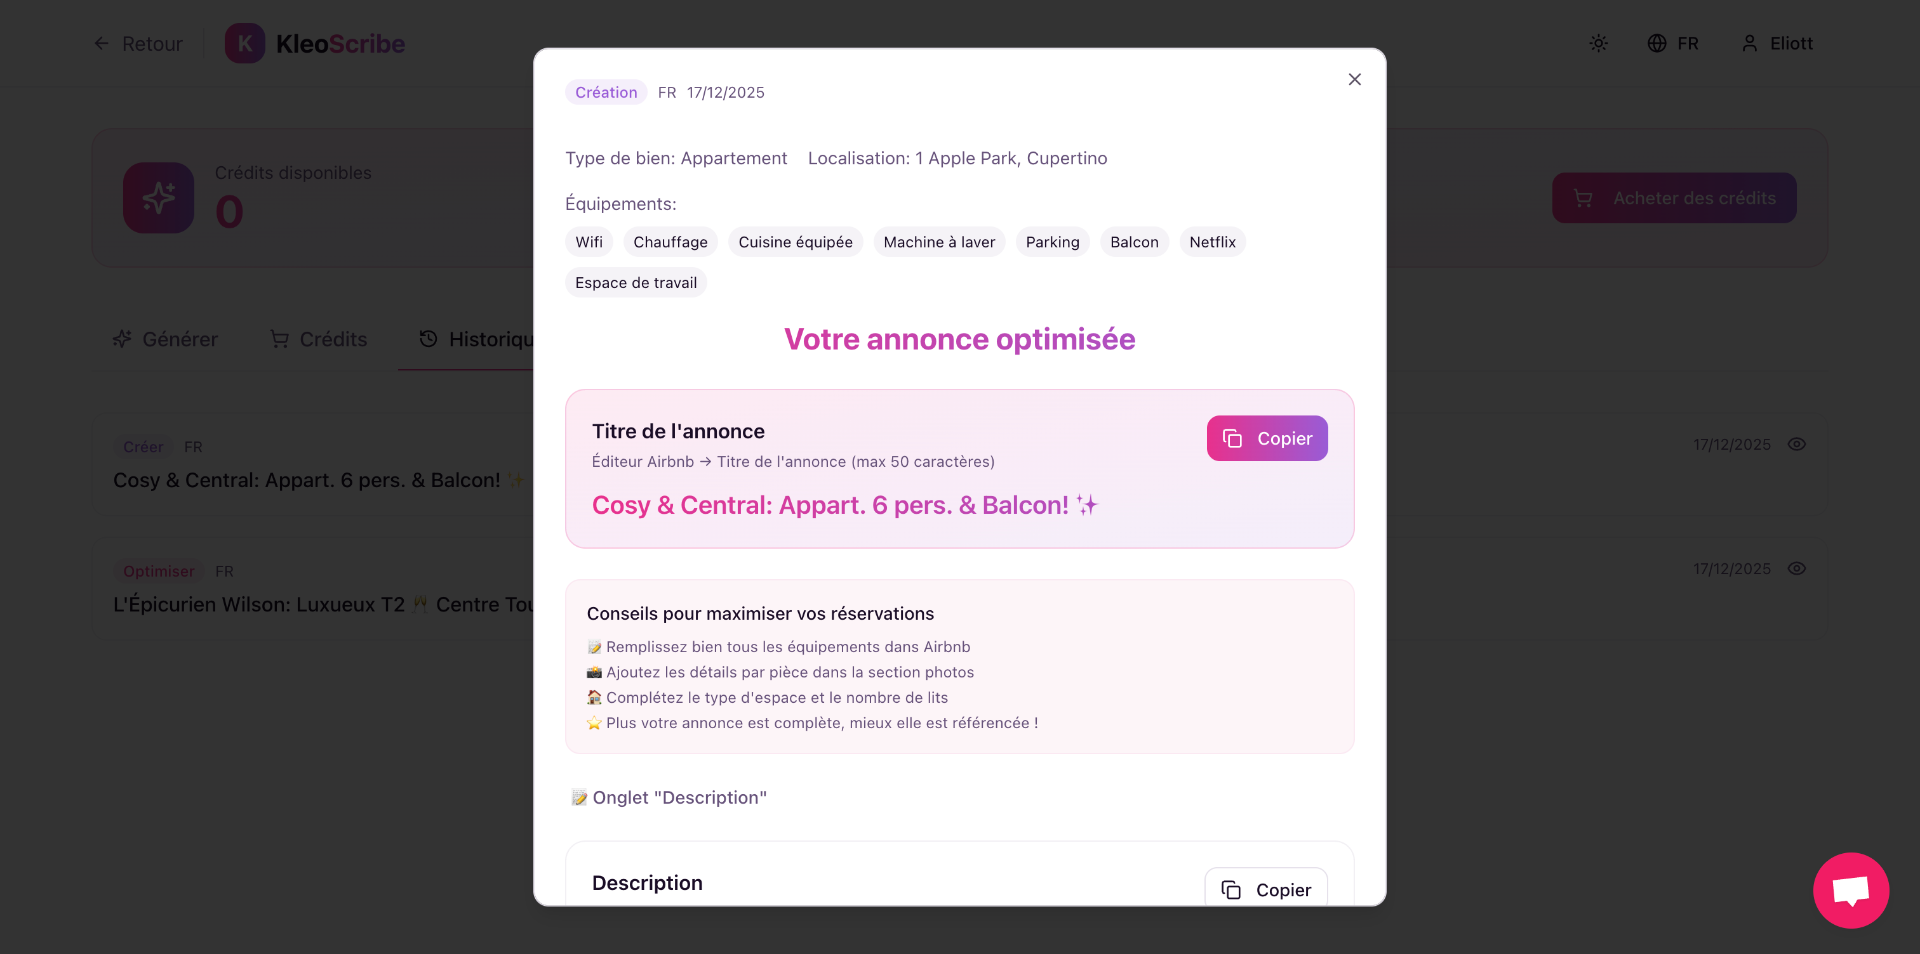Show the L'Épicurien Wilson entry preview
1920x954 pixels.
pyautogui.click(x=1797, y=568)
